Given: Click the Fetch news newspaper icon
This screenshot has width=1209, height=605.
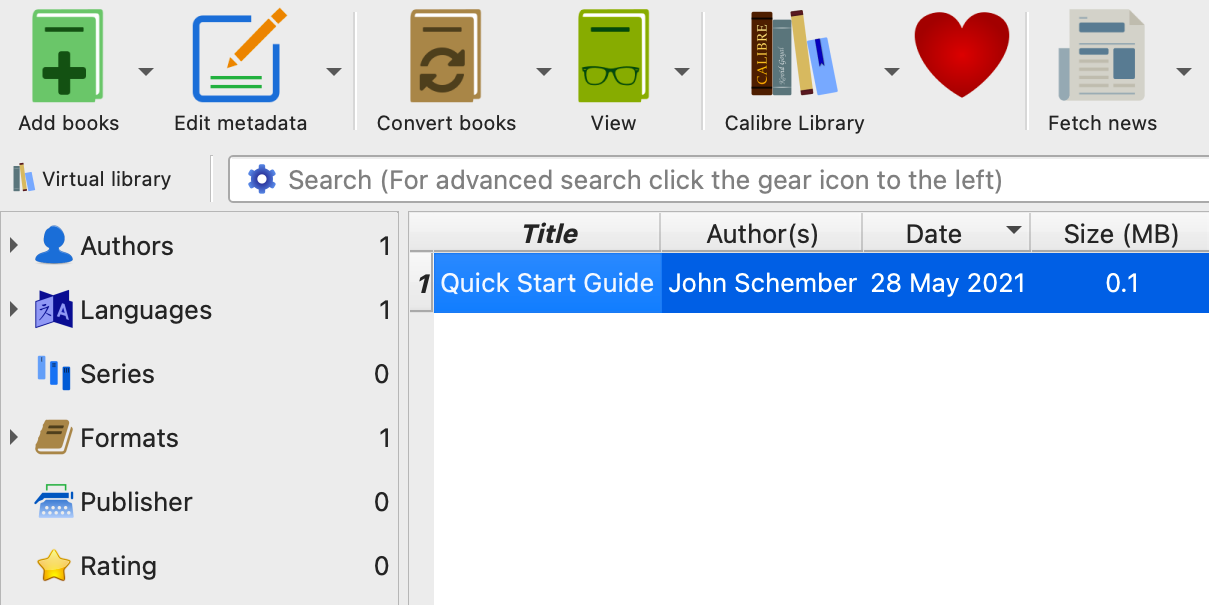Looking at the screenshot, I should (x=1101, y=57).
